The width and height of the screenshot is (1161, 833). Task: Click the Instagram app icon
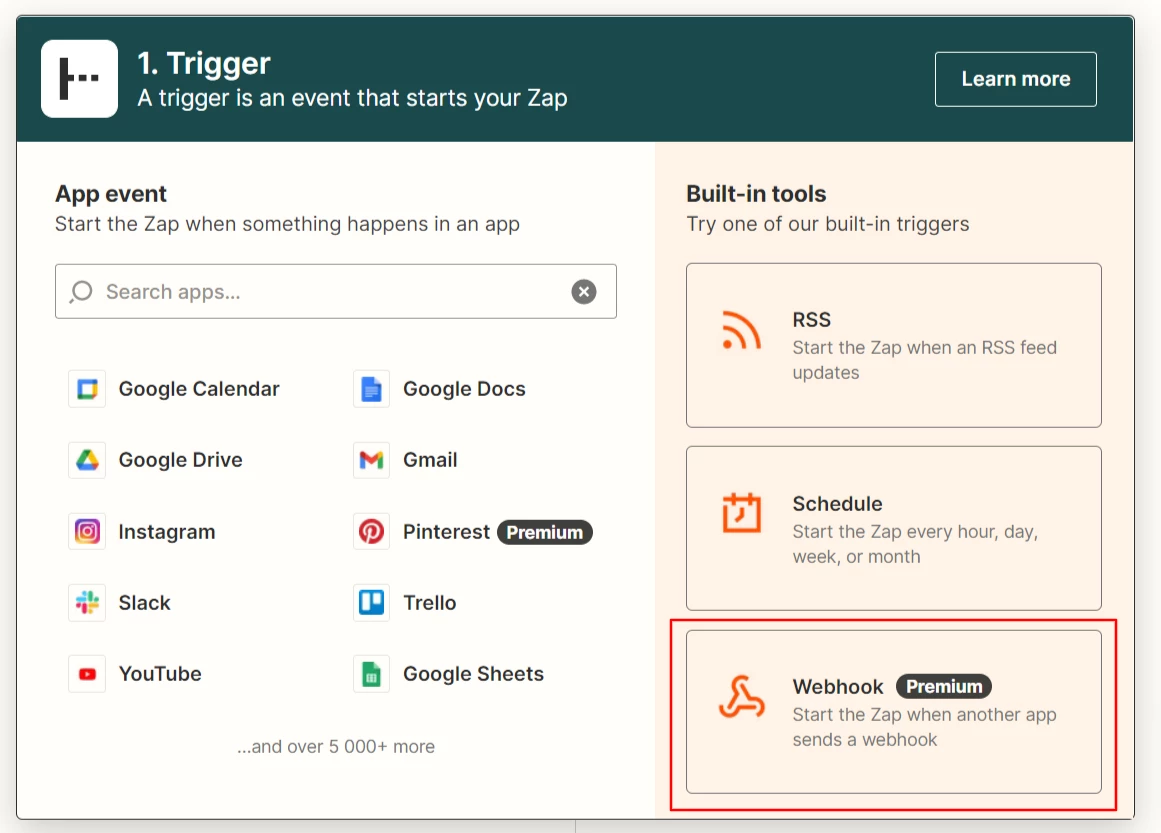point(87,532)
